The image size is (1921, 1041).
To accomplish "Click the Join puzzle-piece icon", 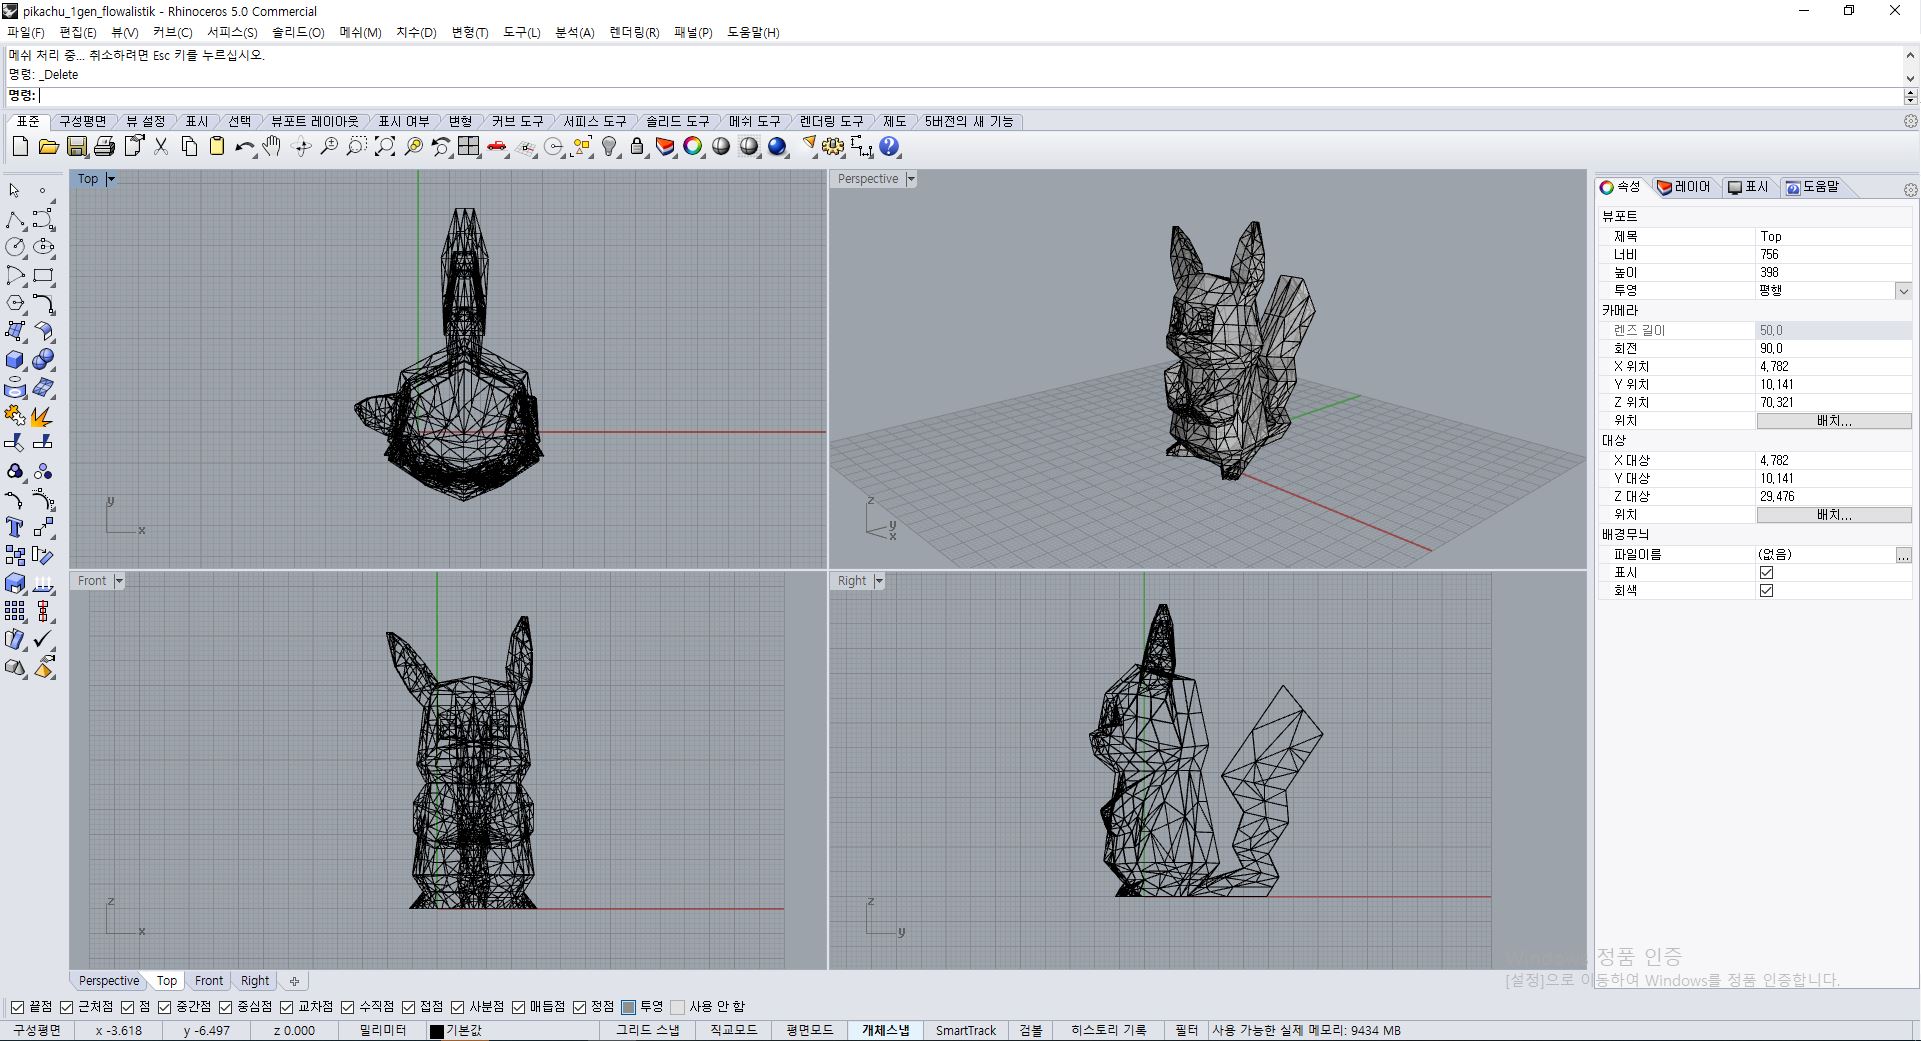I will (x=15, y=416).
